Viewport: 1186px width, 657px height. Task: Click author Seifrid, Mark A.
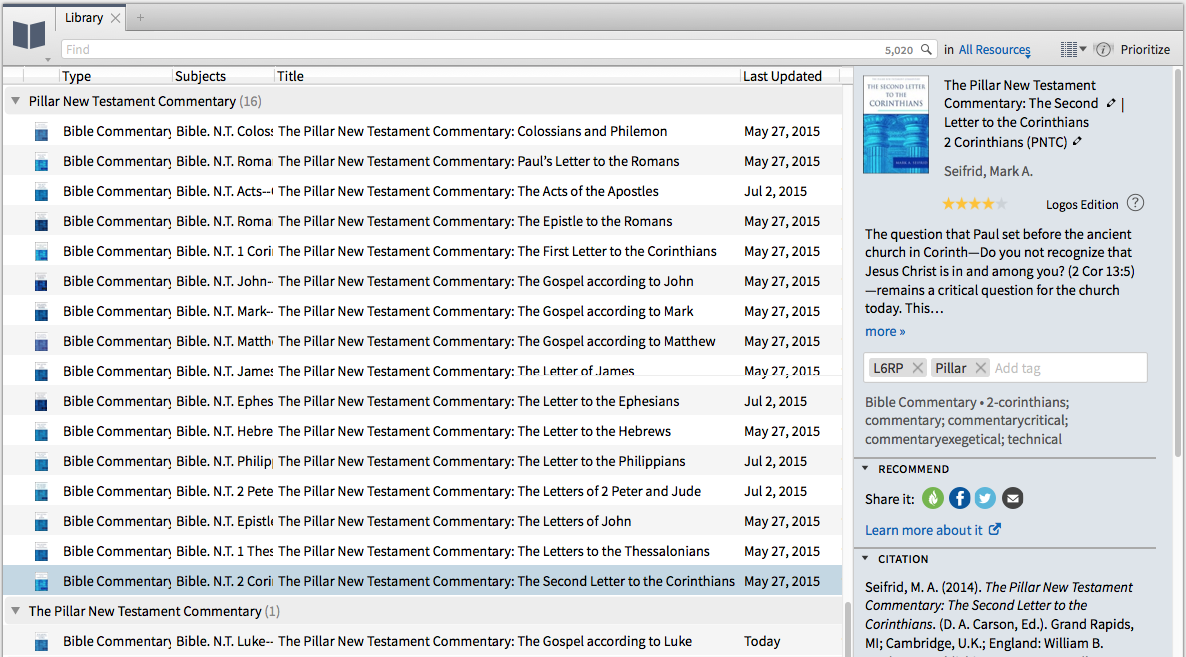tap(988, 172)
